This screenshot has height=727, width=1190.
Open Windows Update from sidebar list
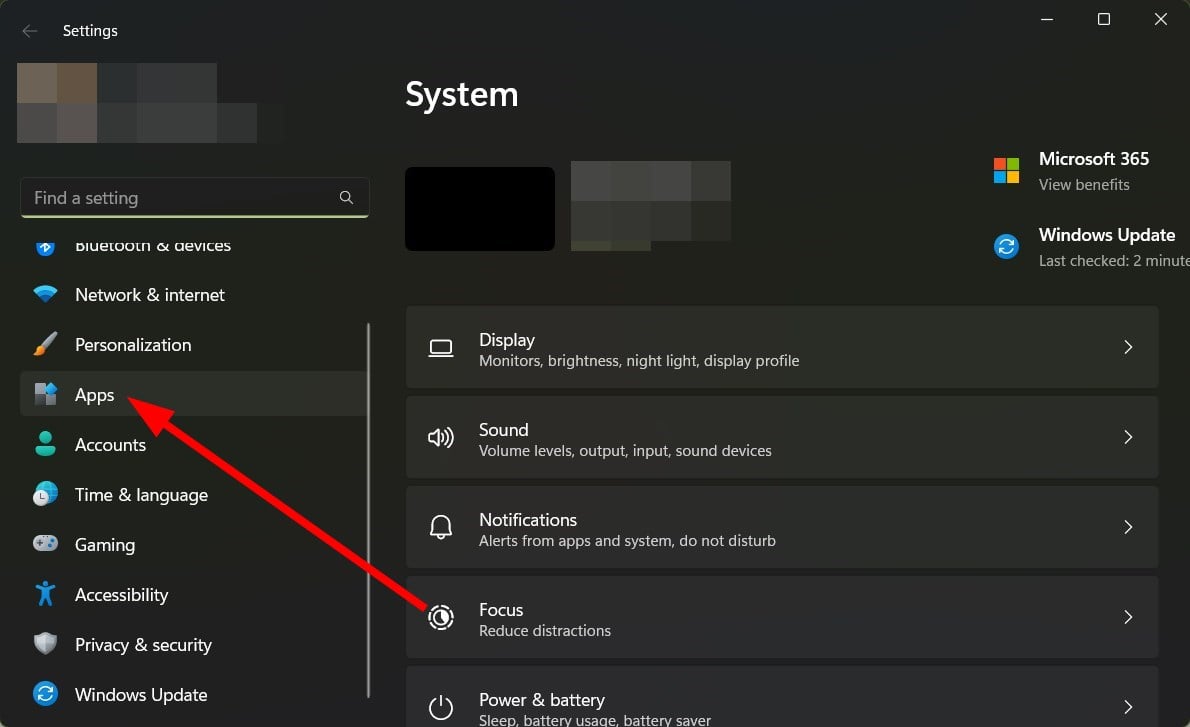(x=193, y=695)
